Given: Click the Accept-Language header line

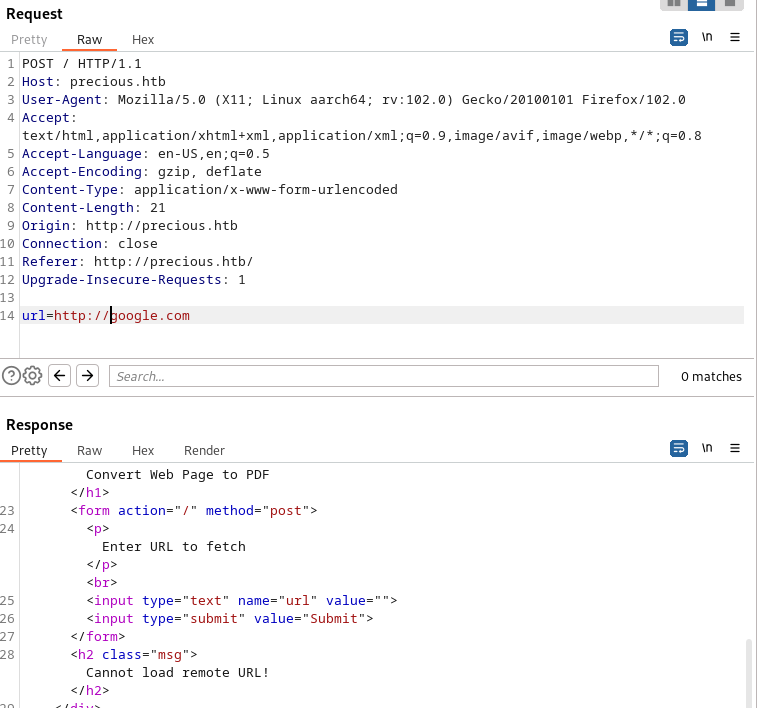Looking at the screenshot, I should [x=146, y=153].
